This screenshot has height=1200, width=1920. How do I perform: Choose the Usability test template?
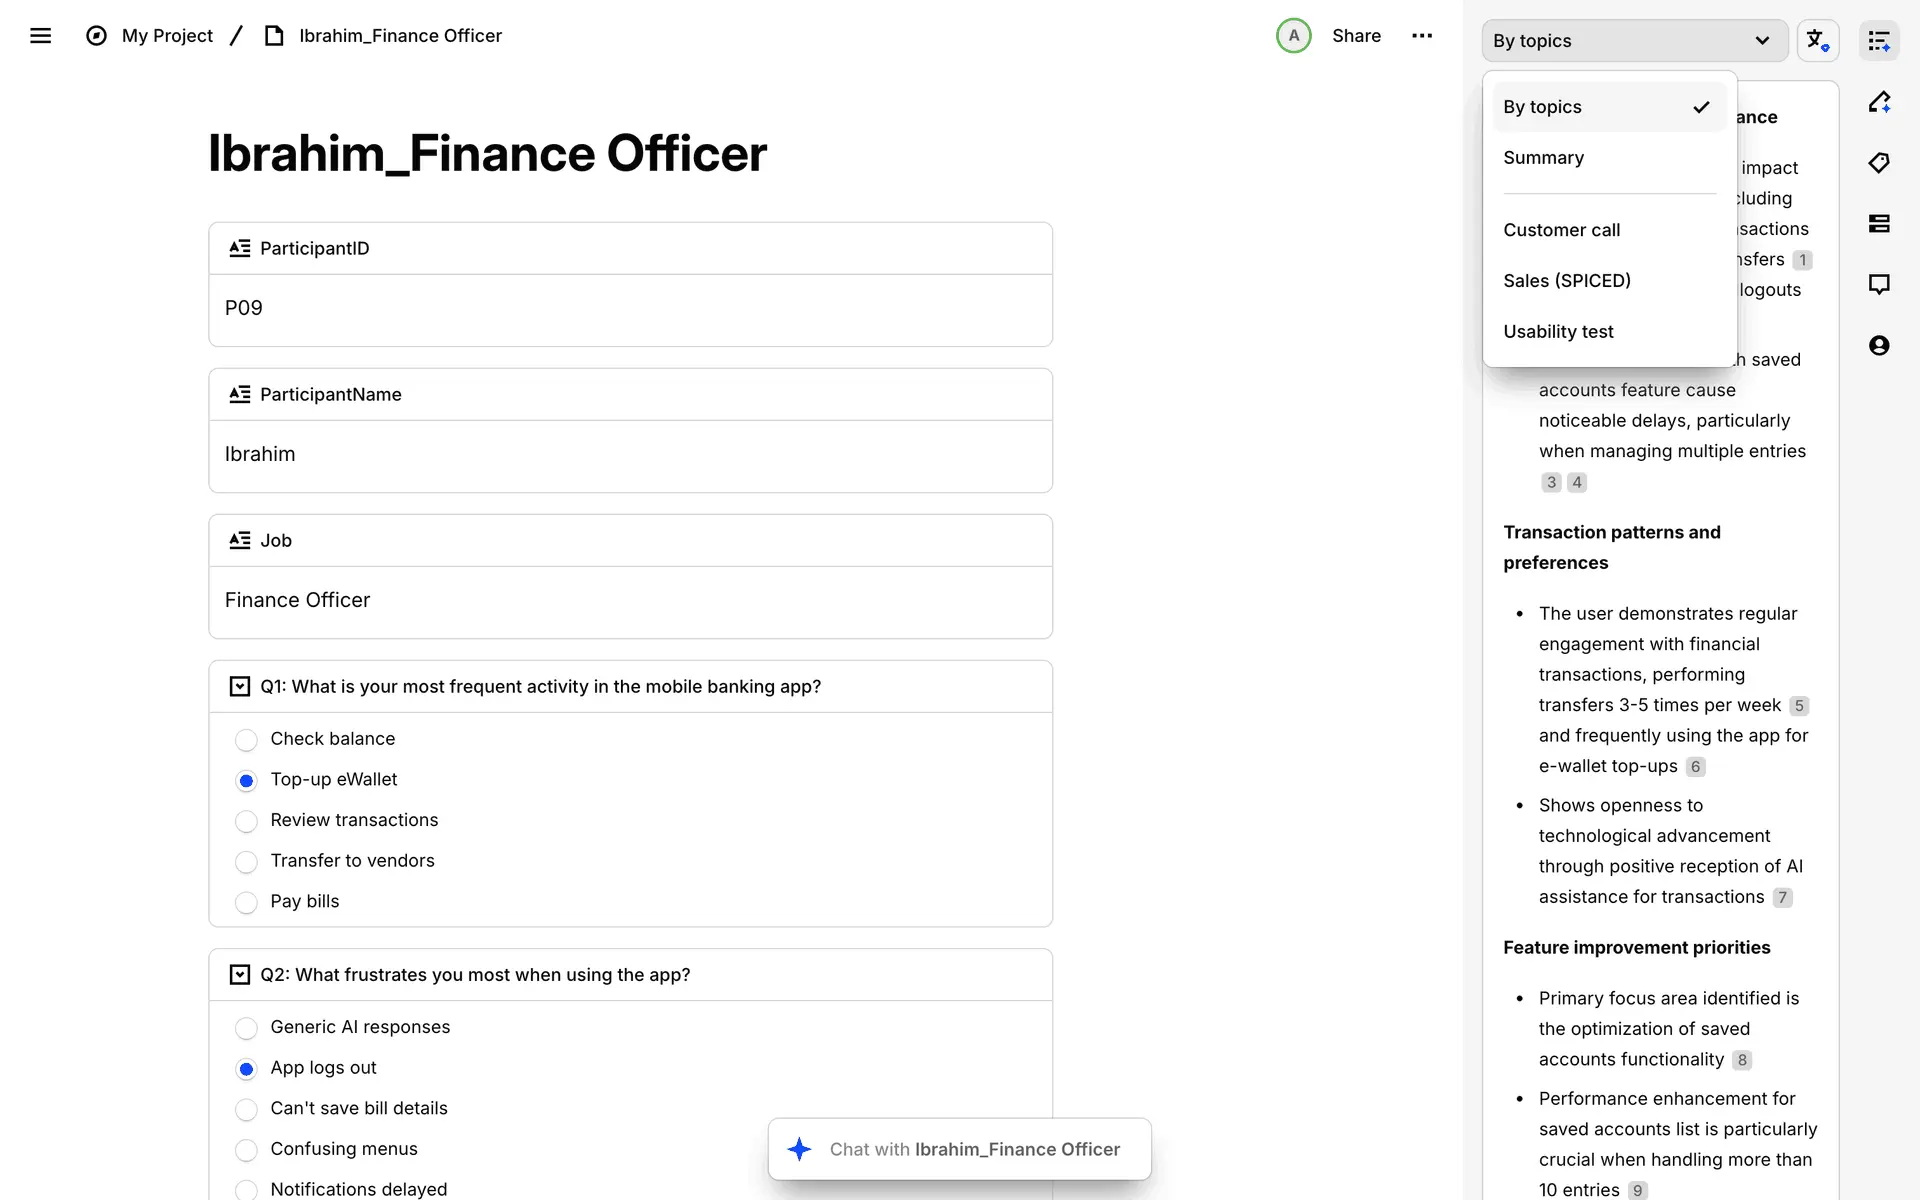(1558, 332)
